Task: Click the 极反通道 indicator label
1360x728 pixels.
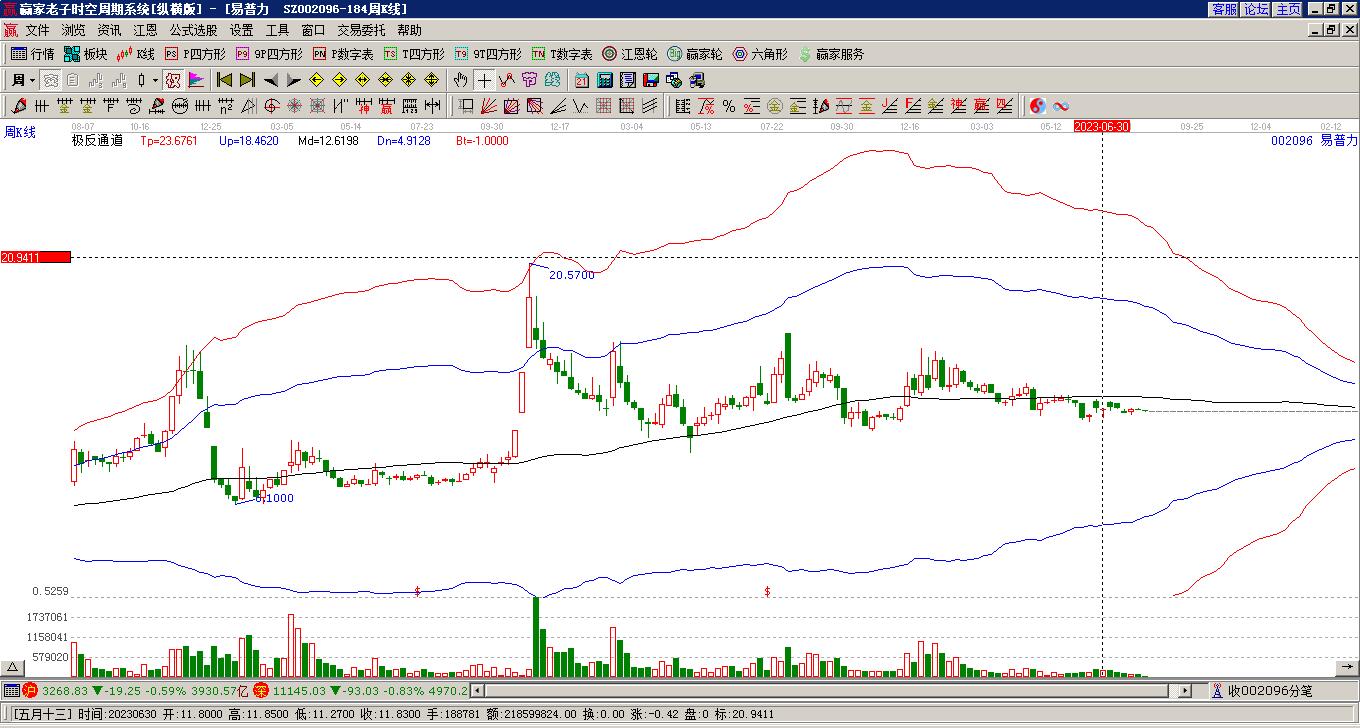Action: tap(97, 141)
